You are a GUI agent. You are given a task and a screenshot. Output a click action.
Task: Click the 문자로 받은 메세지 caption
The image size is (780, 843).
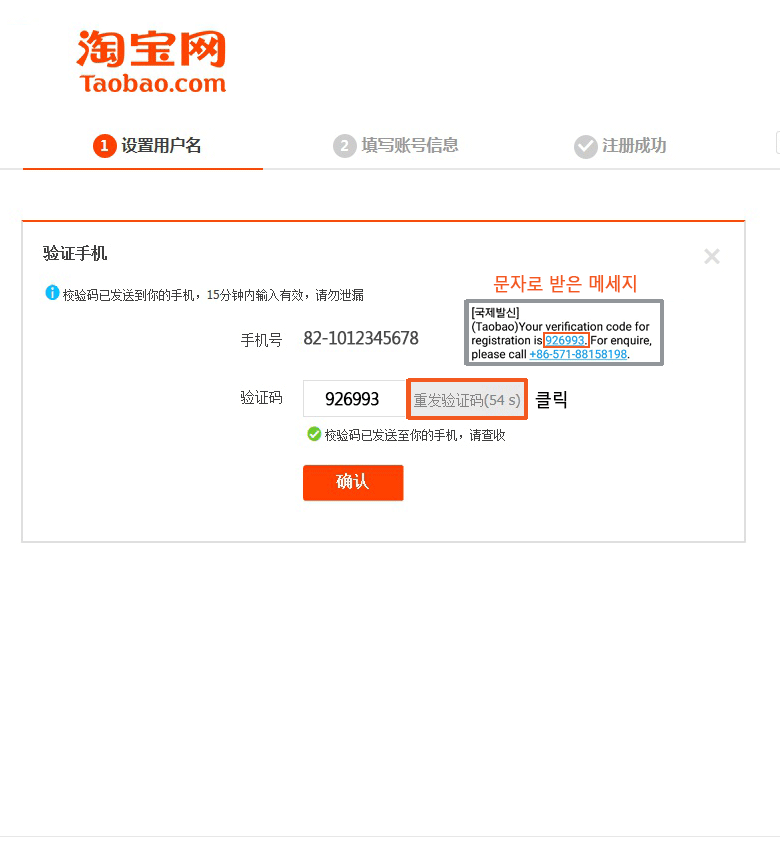coord(565,283)
